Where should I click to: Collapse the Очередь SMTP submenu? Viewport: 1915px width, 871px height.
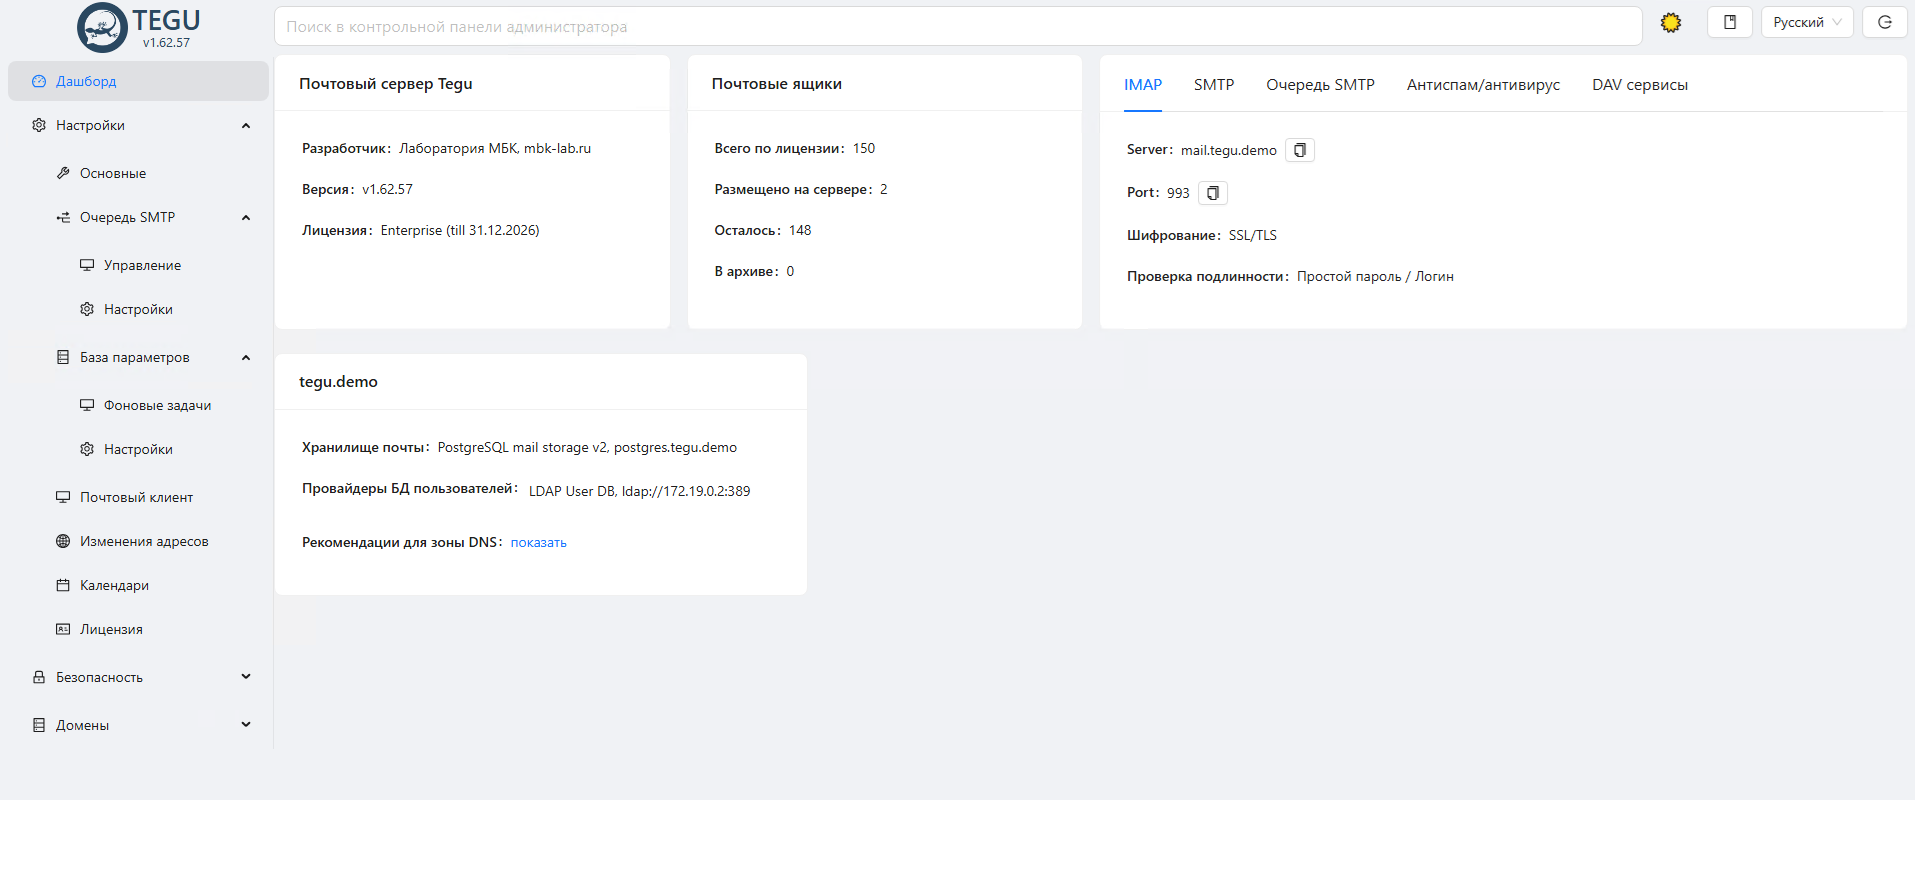(246, 218)
